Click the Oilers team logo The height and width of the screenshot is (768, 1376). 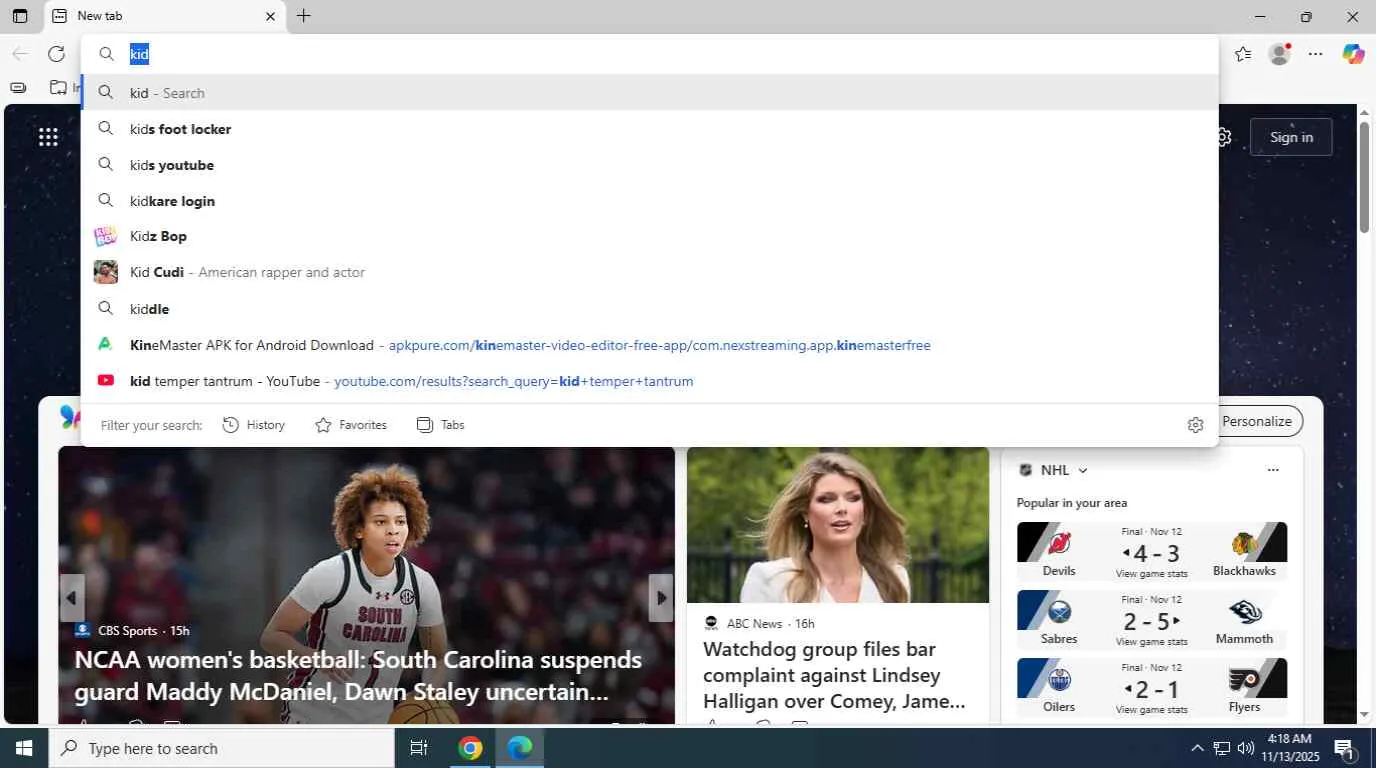(1059, 680)
